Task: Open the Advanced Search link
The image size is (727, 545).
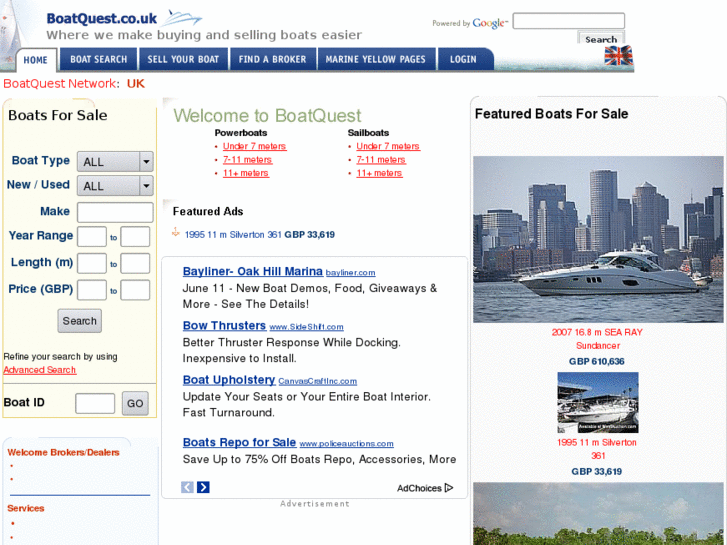Action: (x=40, y=370)
